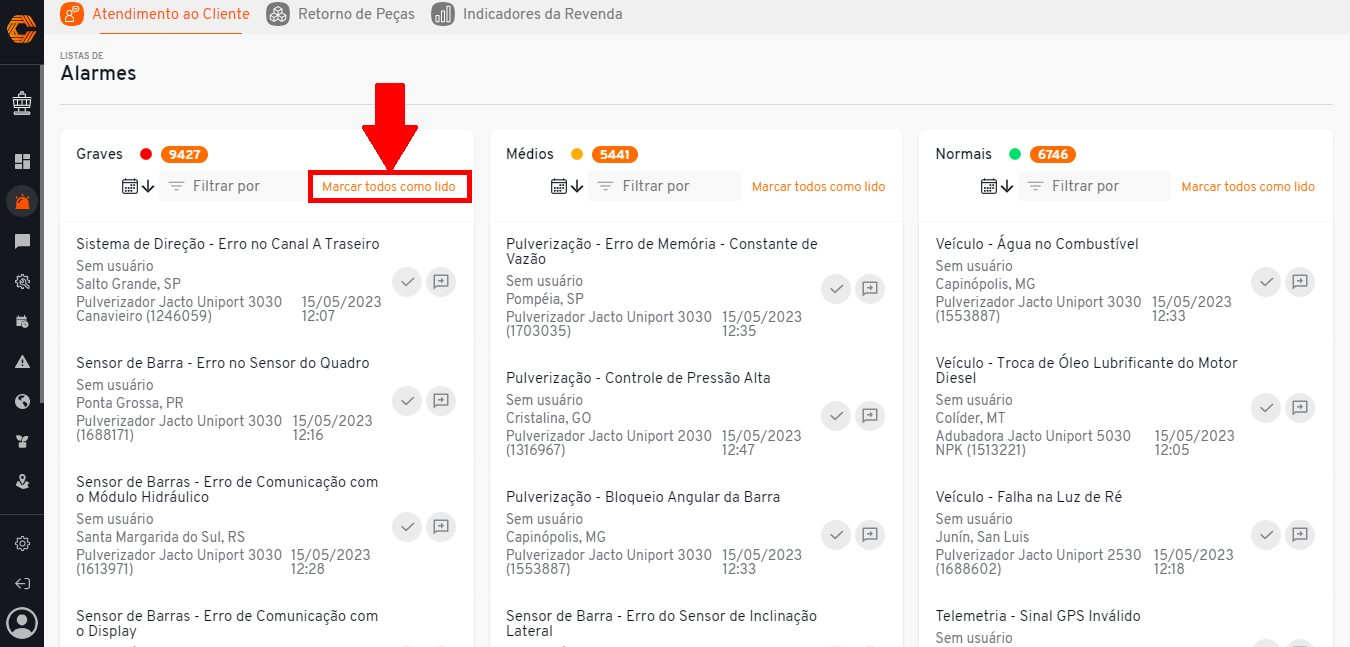Image resolution: width=1350 pixels, height=647 pixels.
Task: Open the map pin location sidebar icon
Action: point(22,482)
